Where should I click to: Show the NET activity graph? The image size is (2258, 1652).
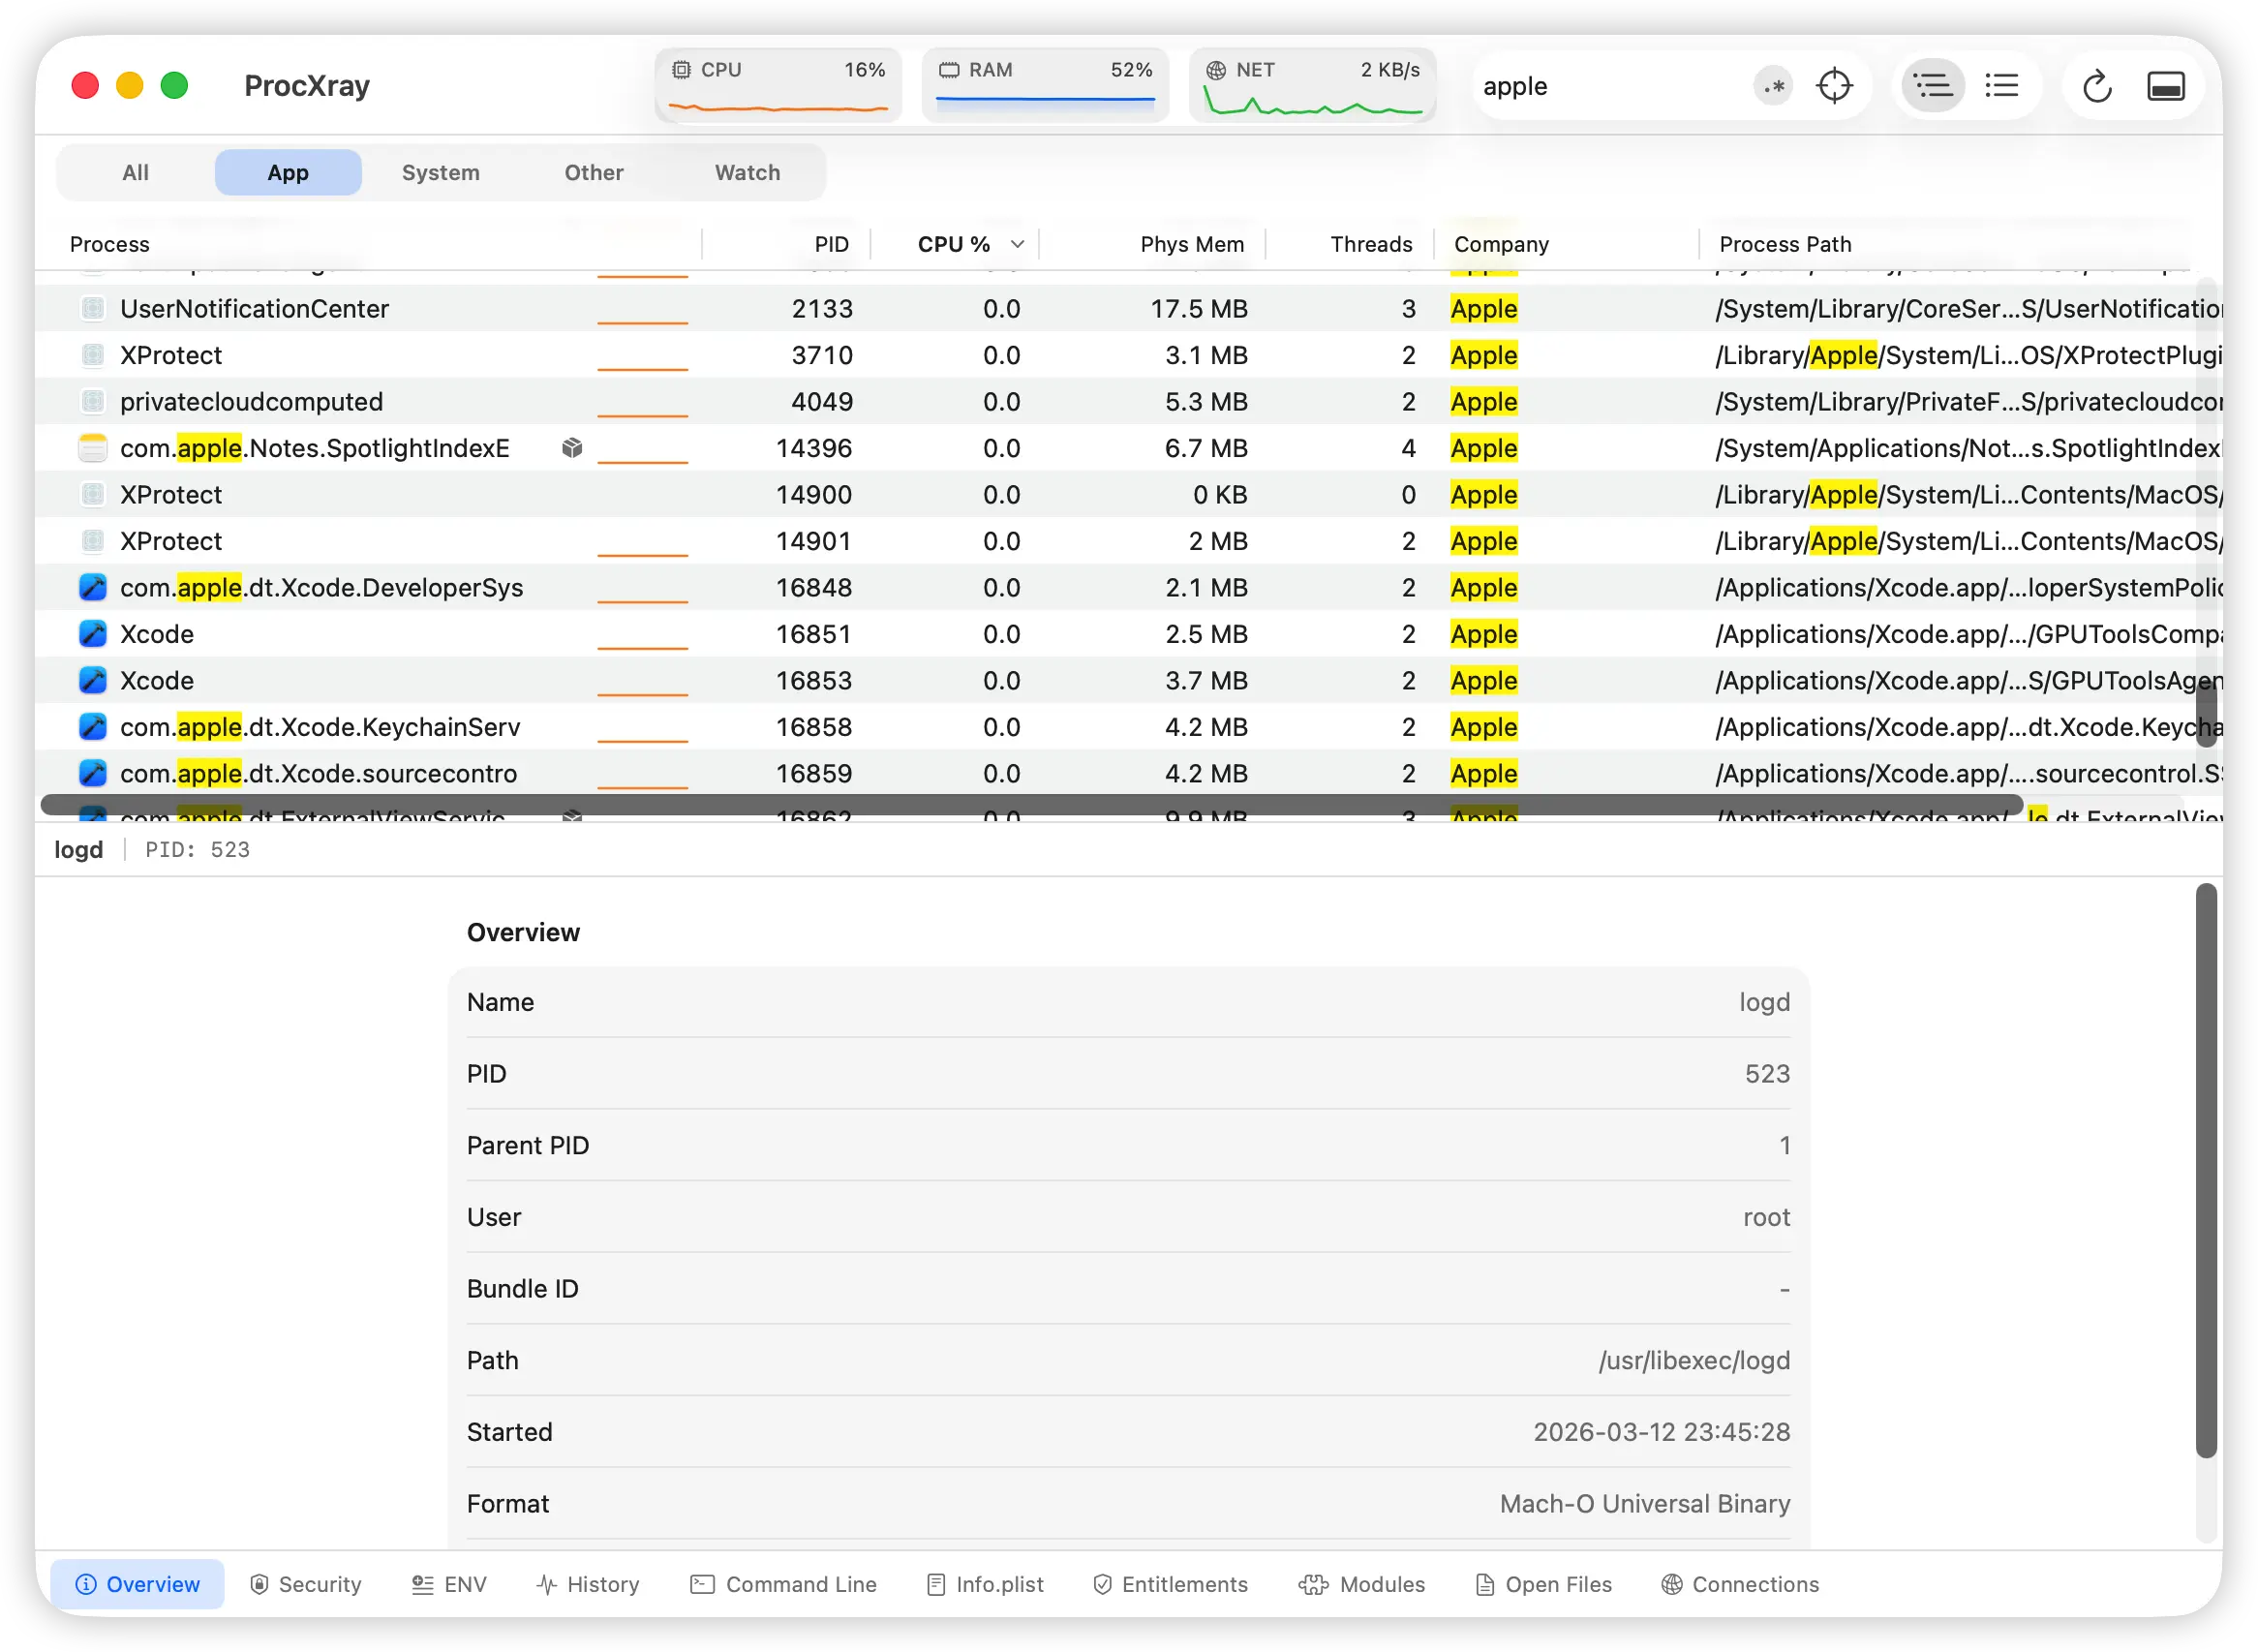1314,84
